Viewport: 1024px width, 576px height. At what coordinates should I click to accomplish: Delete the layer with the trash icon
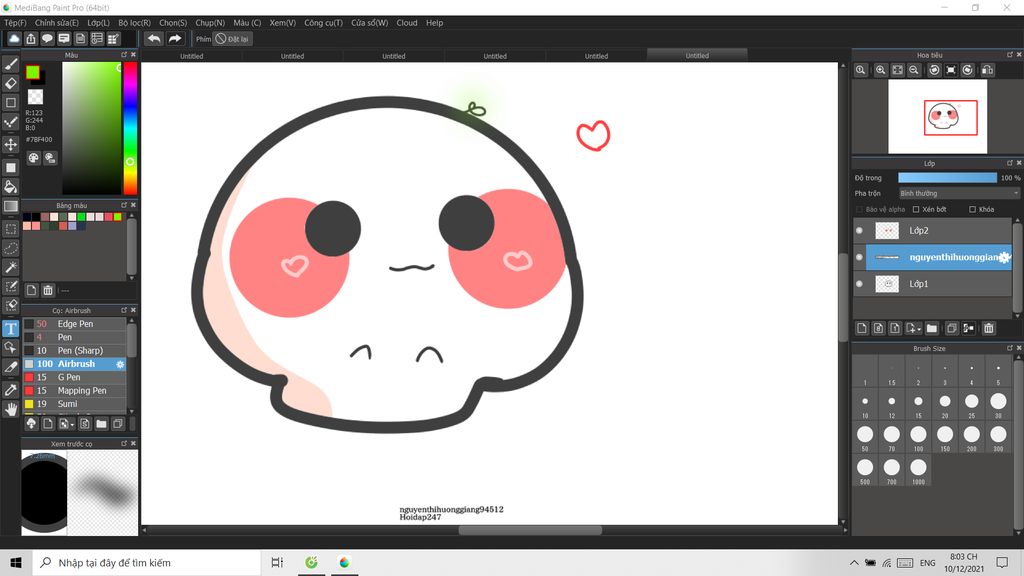[989, 328]
